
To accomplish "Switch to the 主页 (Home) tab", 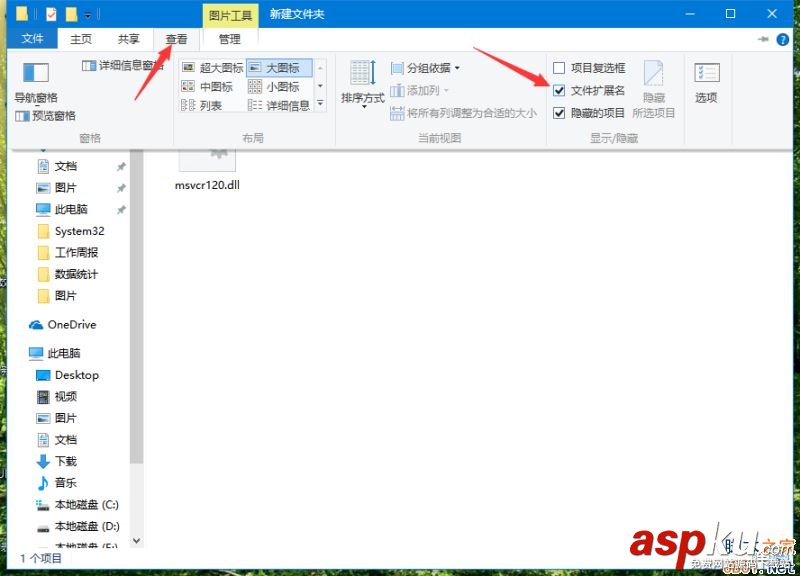I will click(x=80, y=38).
